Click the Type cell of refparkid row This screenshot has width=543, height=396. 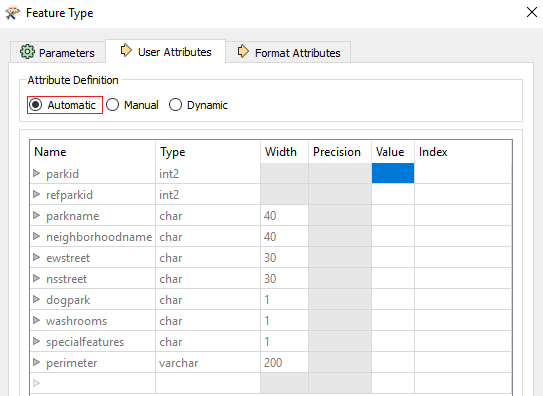[208, 195]
